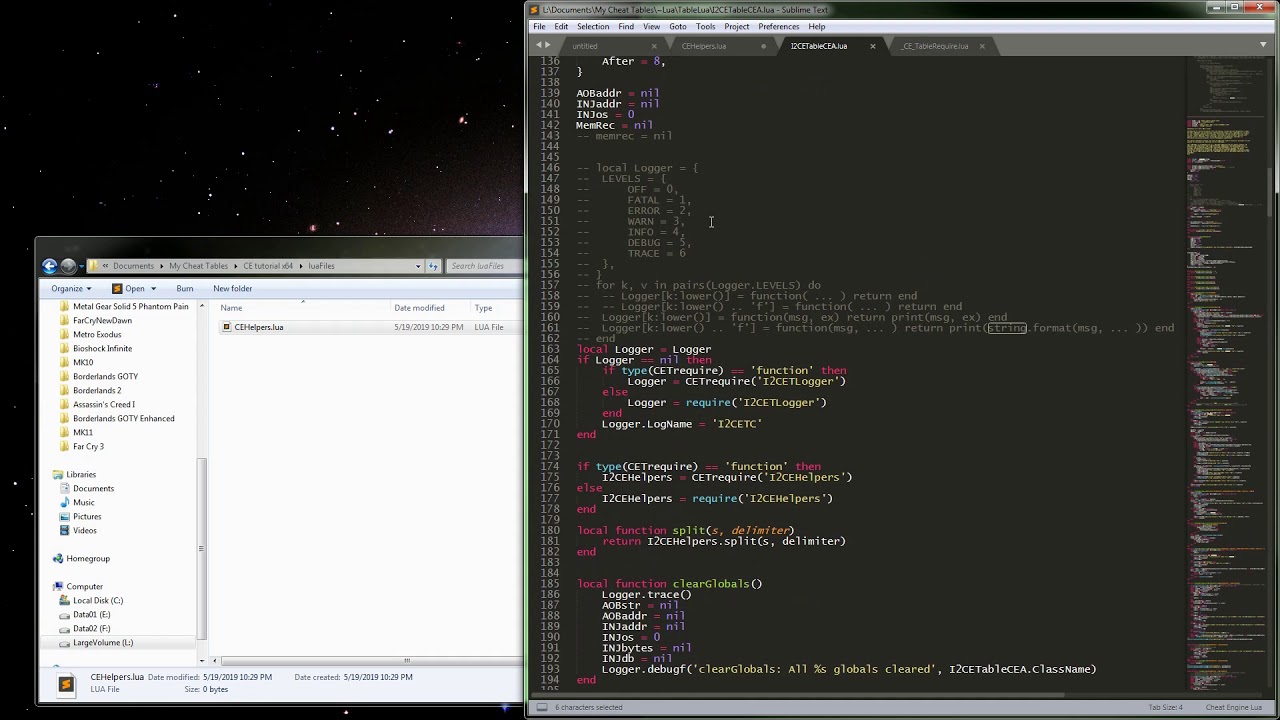Image resolution: width=1280 pixels, height=720 pixels.
Task: Go to previous tab with left arrow
Action: click(539, 45)
